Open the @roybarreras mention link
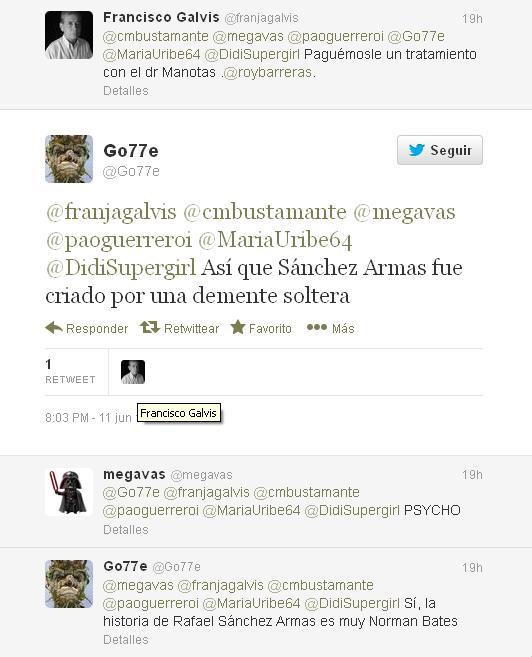The height and width of the screenshot is (657, 532). tap(268, 72)
